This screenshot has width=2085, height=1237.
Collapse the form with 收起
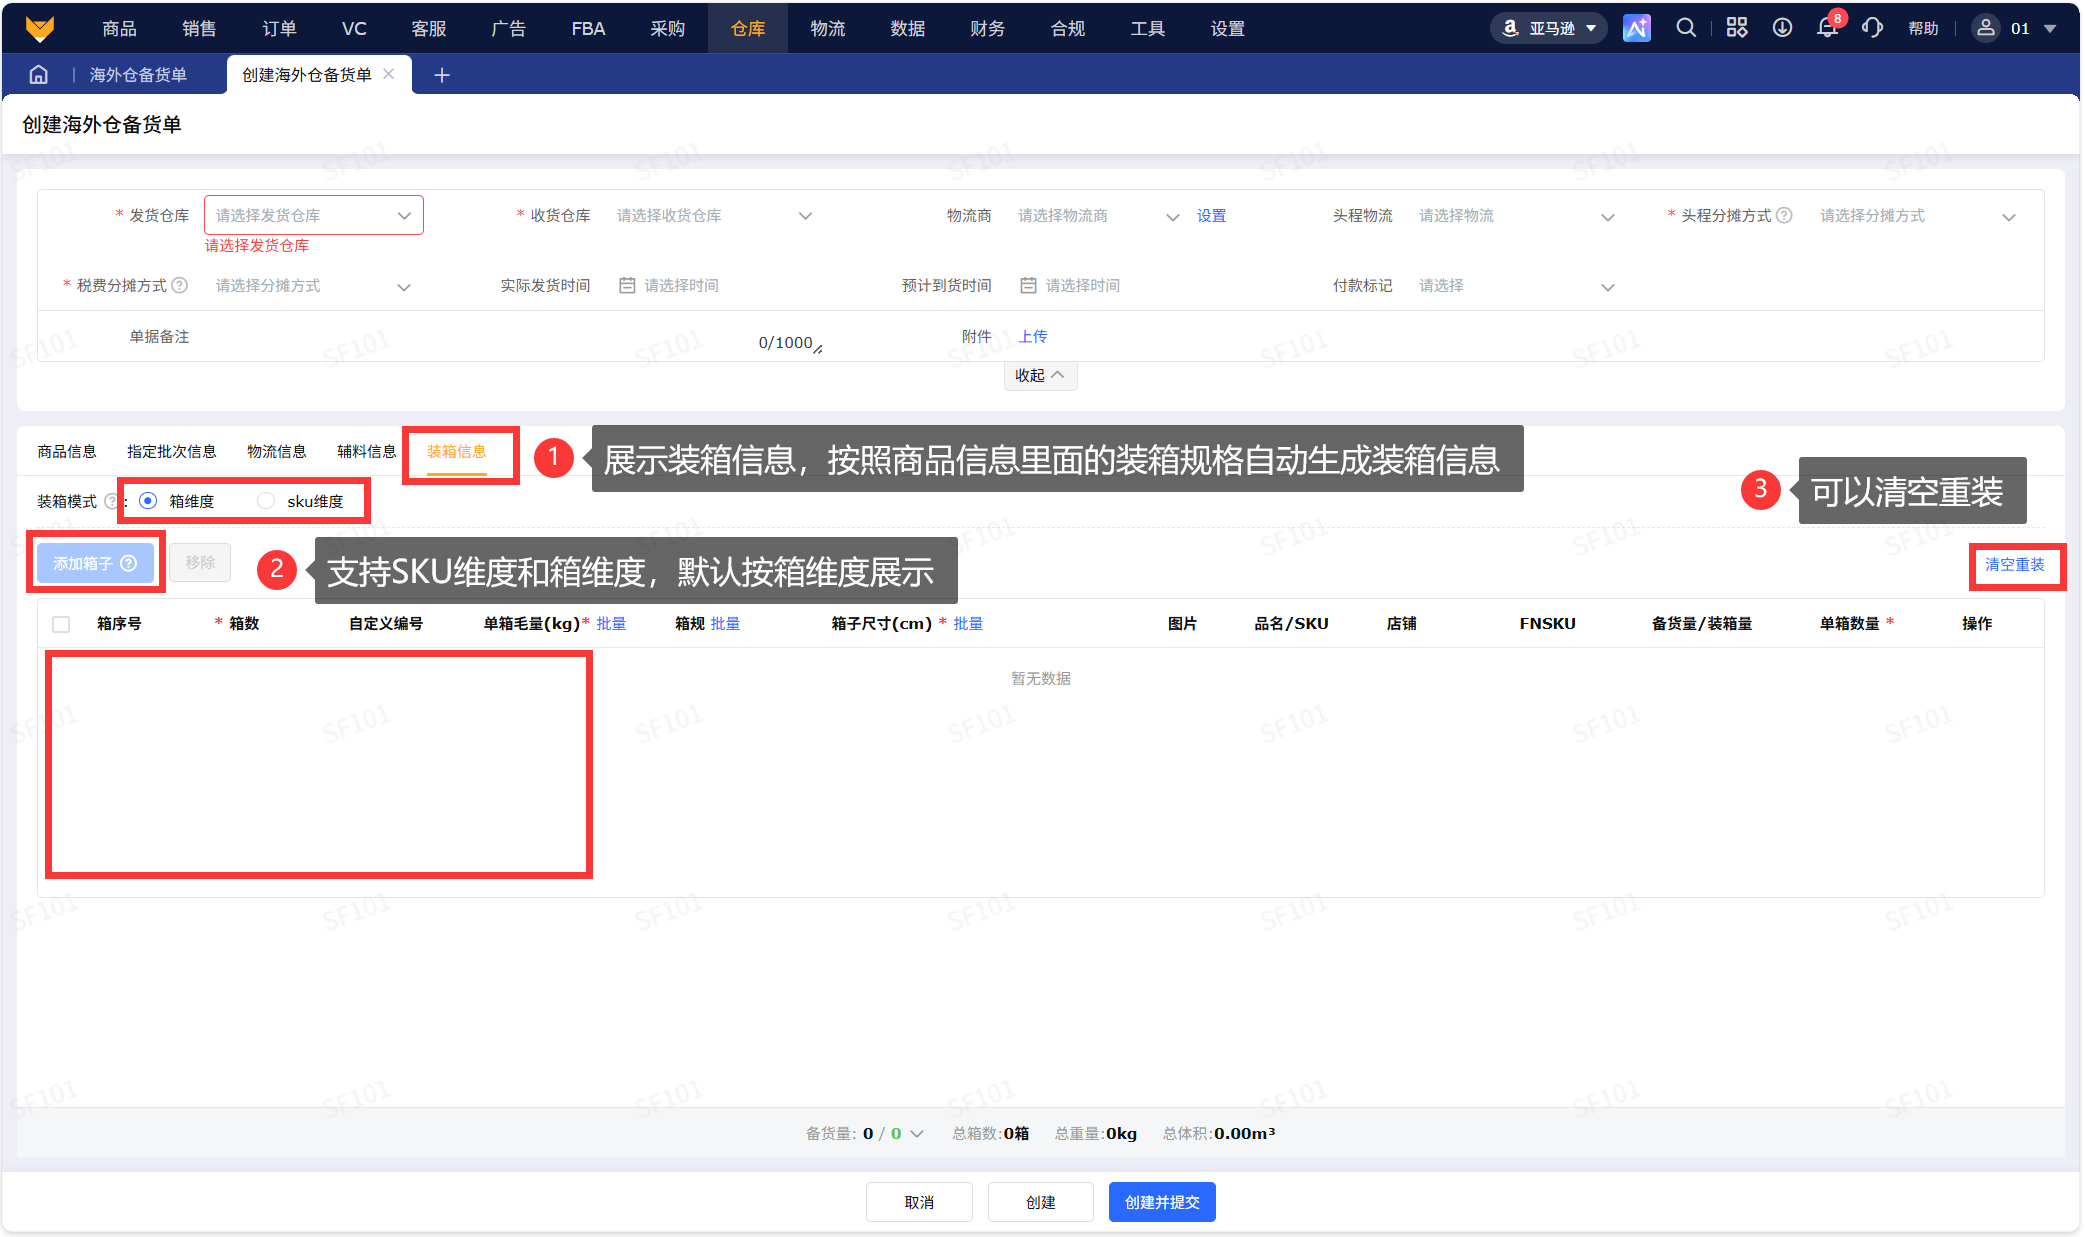click(x=1040, y=375)
